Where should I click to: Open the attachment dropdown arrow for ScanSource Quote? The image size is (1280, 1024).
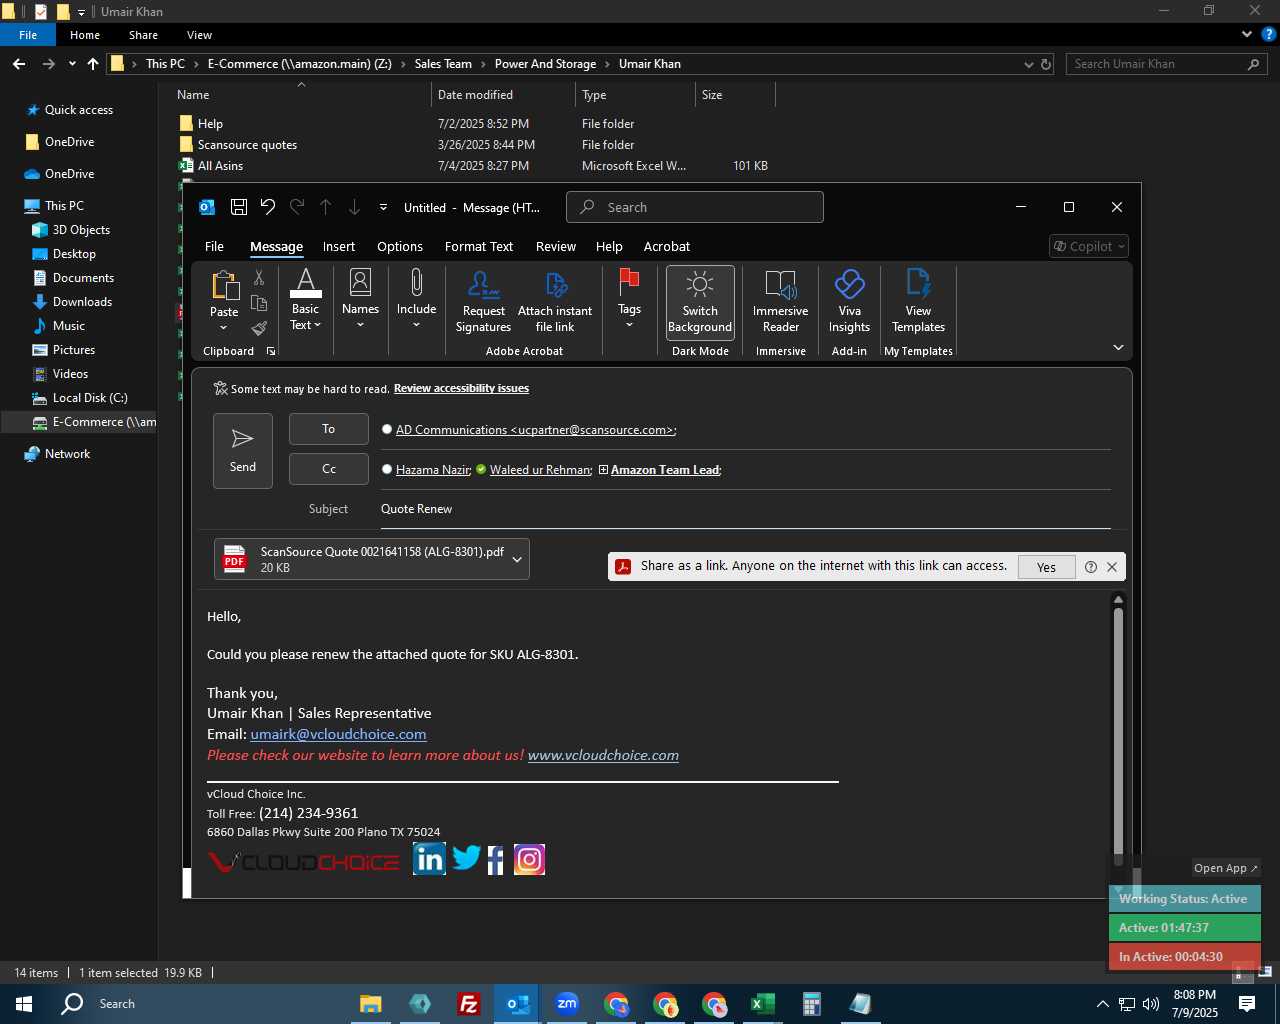coord(517,560)
